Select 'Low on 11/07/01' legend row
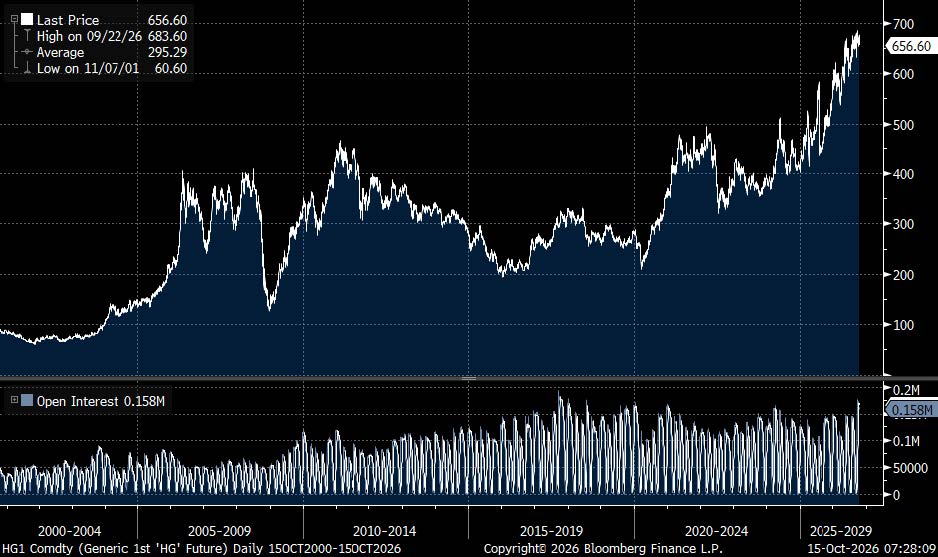Screen dimensions: 938x557 click(x=88, y=68)
